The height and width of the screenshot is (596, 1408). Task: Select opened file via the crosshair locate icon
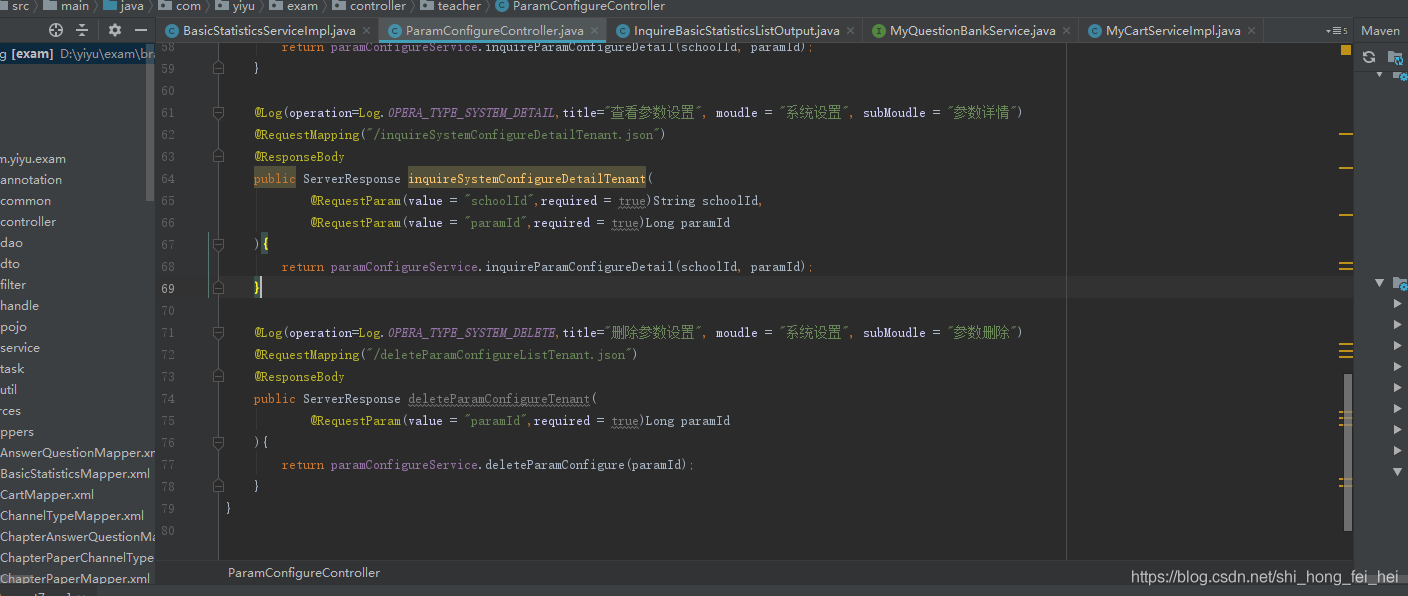[56, 30]
